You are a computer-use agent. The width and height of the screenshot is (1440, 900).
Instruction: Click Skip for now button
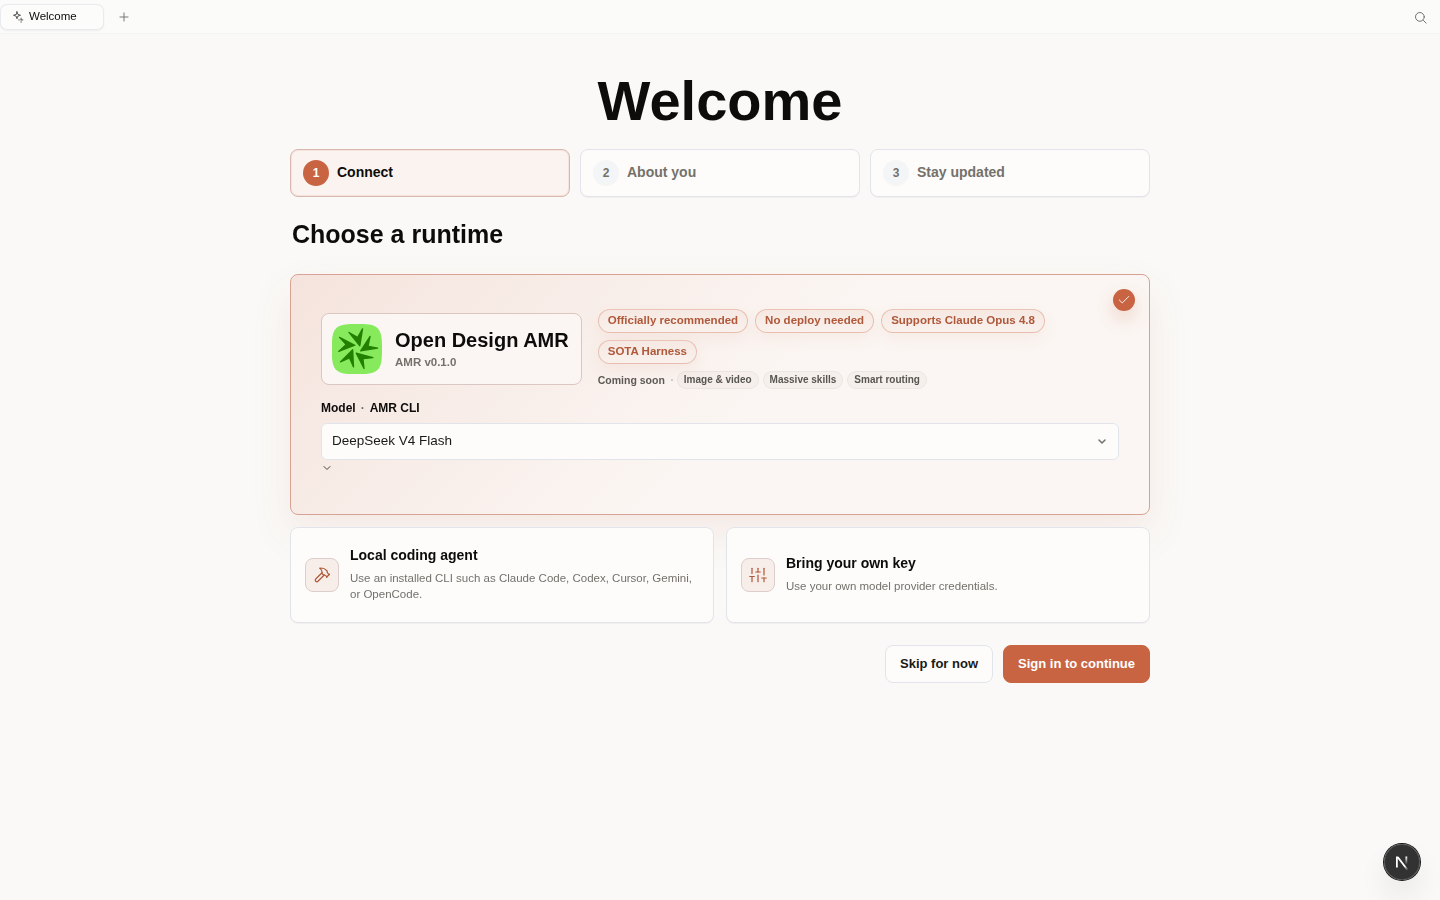click(939, 664)
